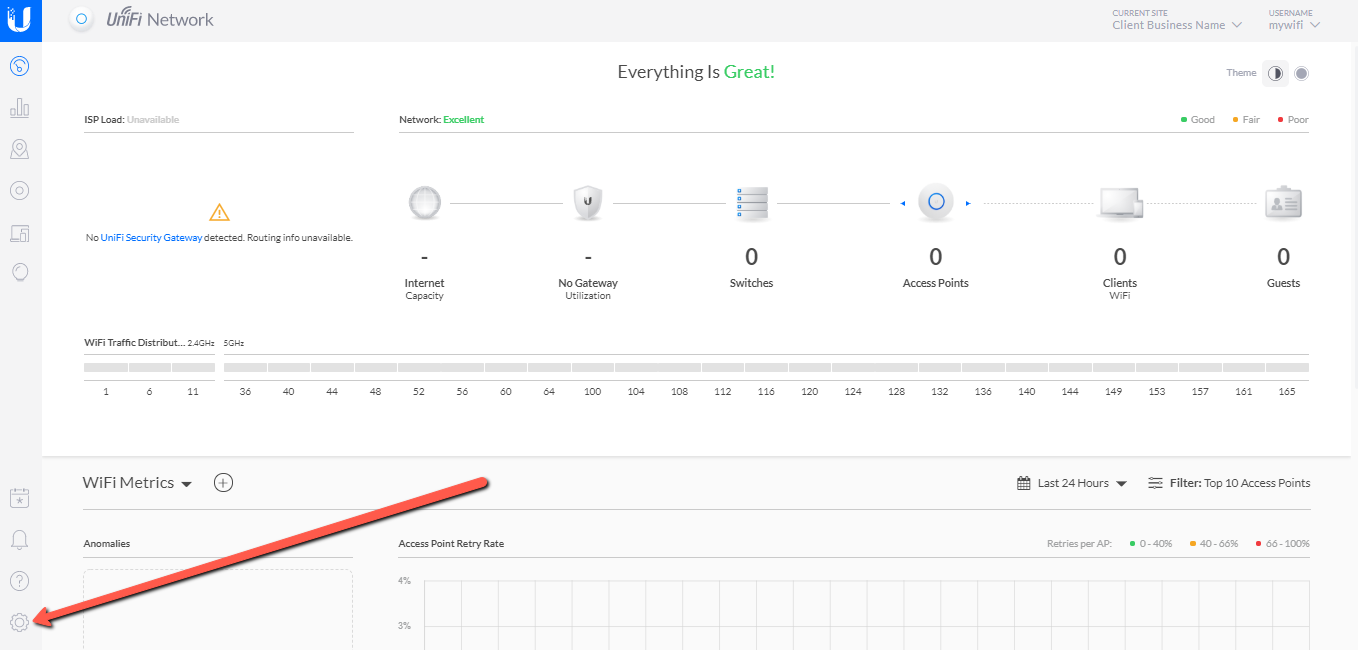This screenshot has height=650, width=1358.
Task: Select the Switches icon in the topology
Action: [751, 204]
